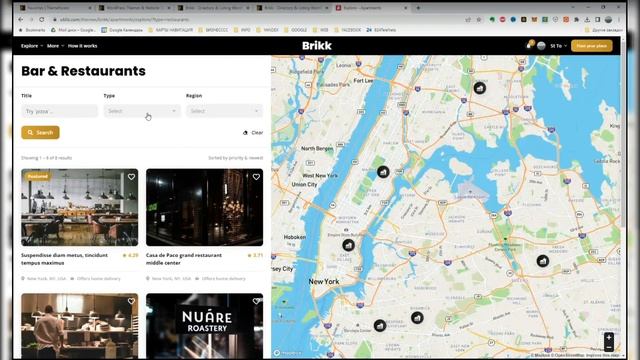Click the Sorted by priority & newest text
Viewport: 640px width, 360px height.
[236, 158]
